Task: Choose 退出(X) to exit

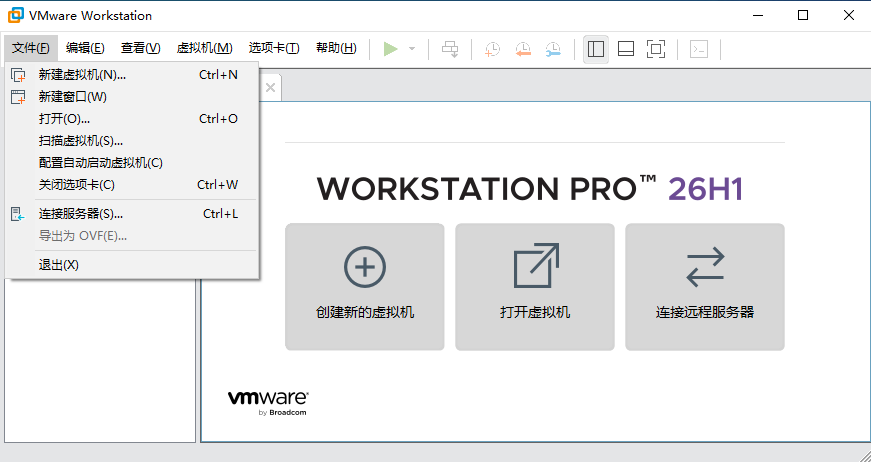Action: pyautogui.click(x=132, y=265)
